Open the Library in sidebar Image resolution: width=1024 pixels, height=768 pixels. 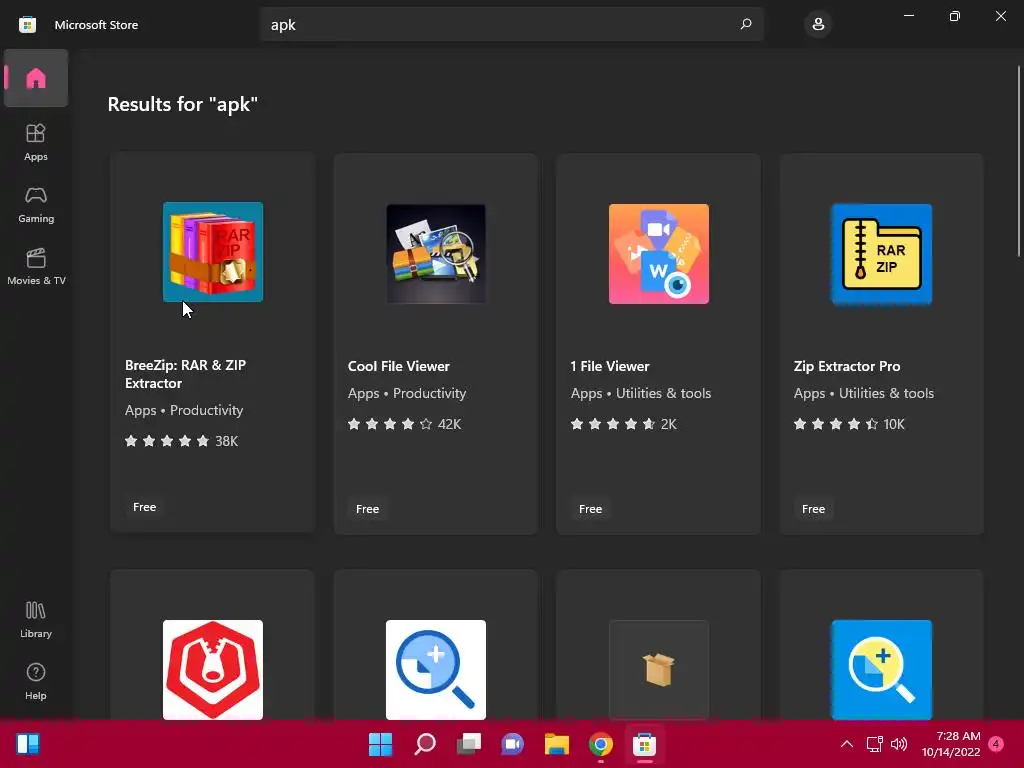coord(36,620)
